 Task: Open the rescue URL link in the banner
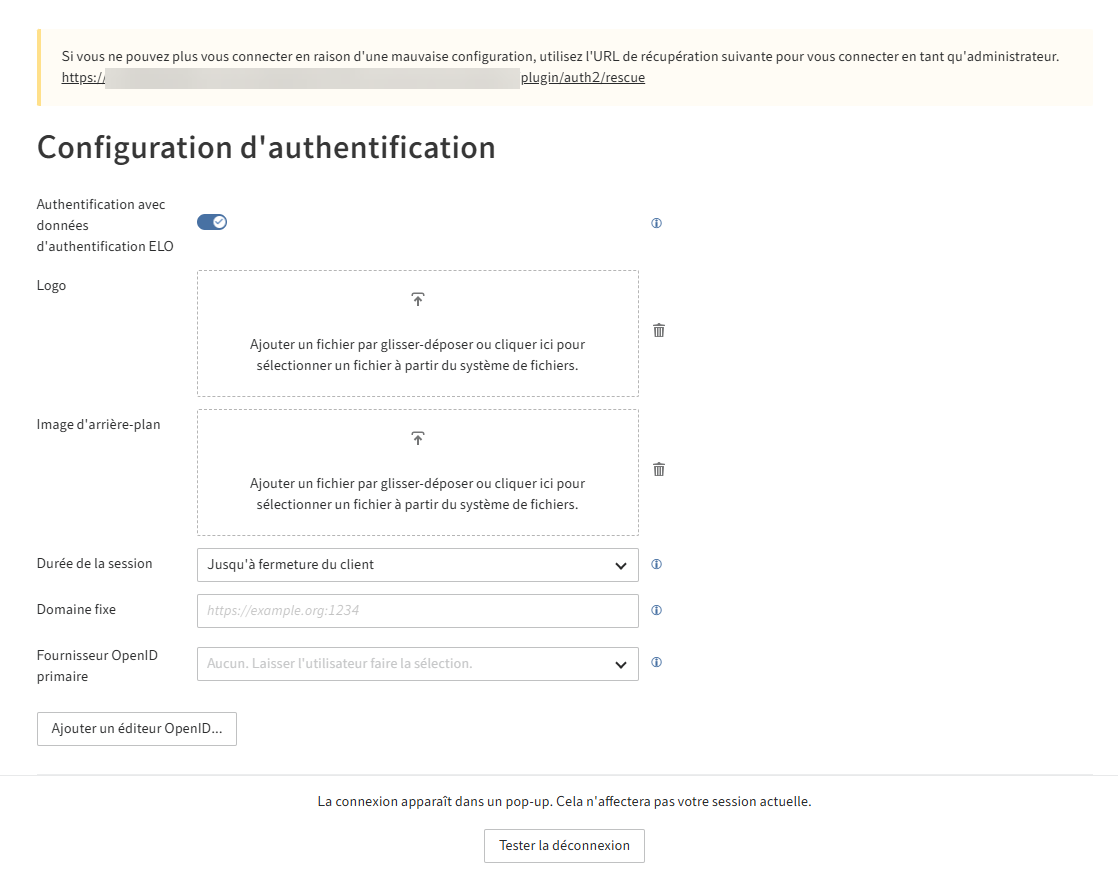pos(352,77)
